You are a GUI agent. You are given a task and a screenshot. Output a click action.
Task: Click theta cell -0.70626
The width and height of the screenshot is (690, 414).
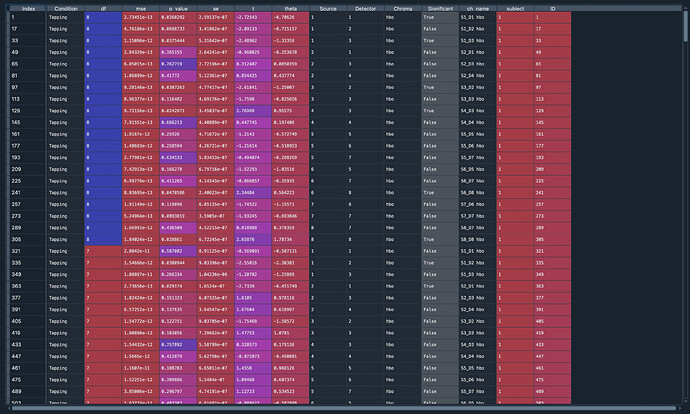290,17
